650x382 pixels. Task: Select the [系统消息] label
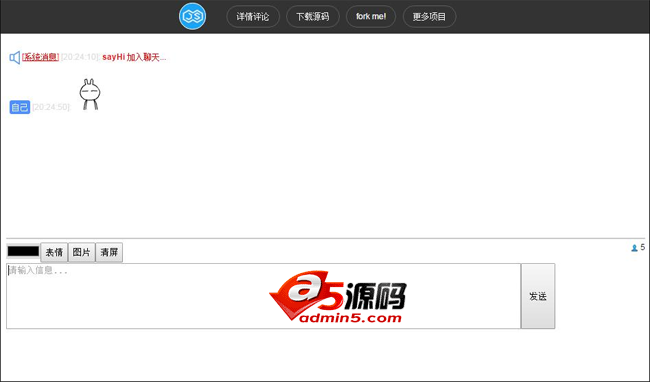40,57
